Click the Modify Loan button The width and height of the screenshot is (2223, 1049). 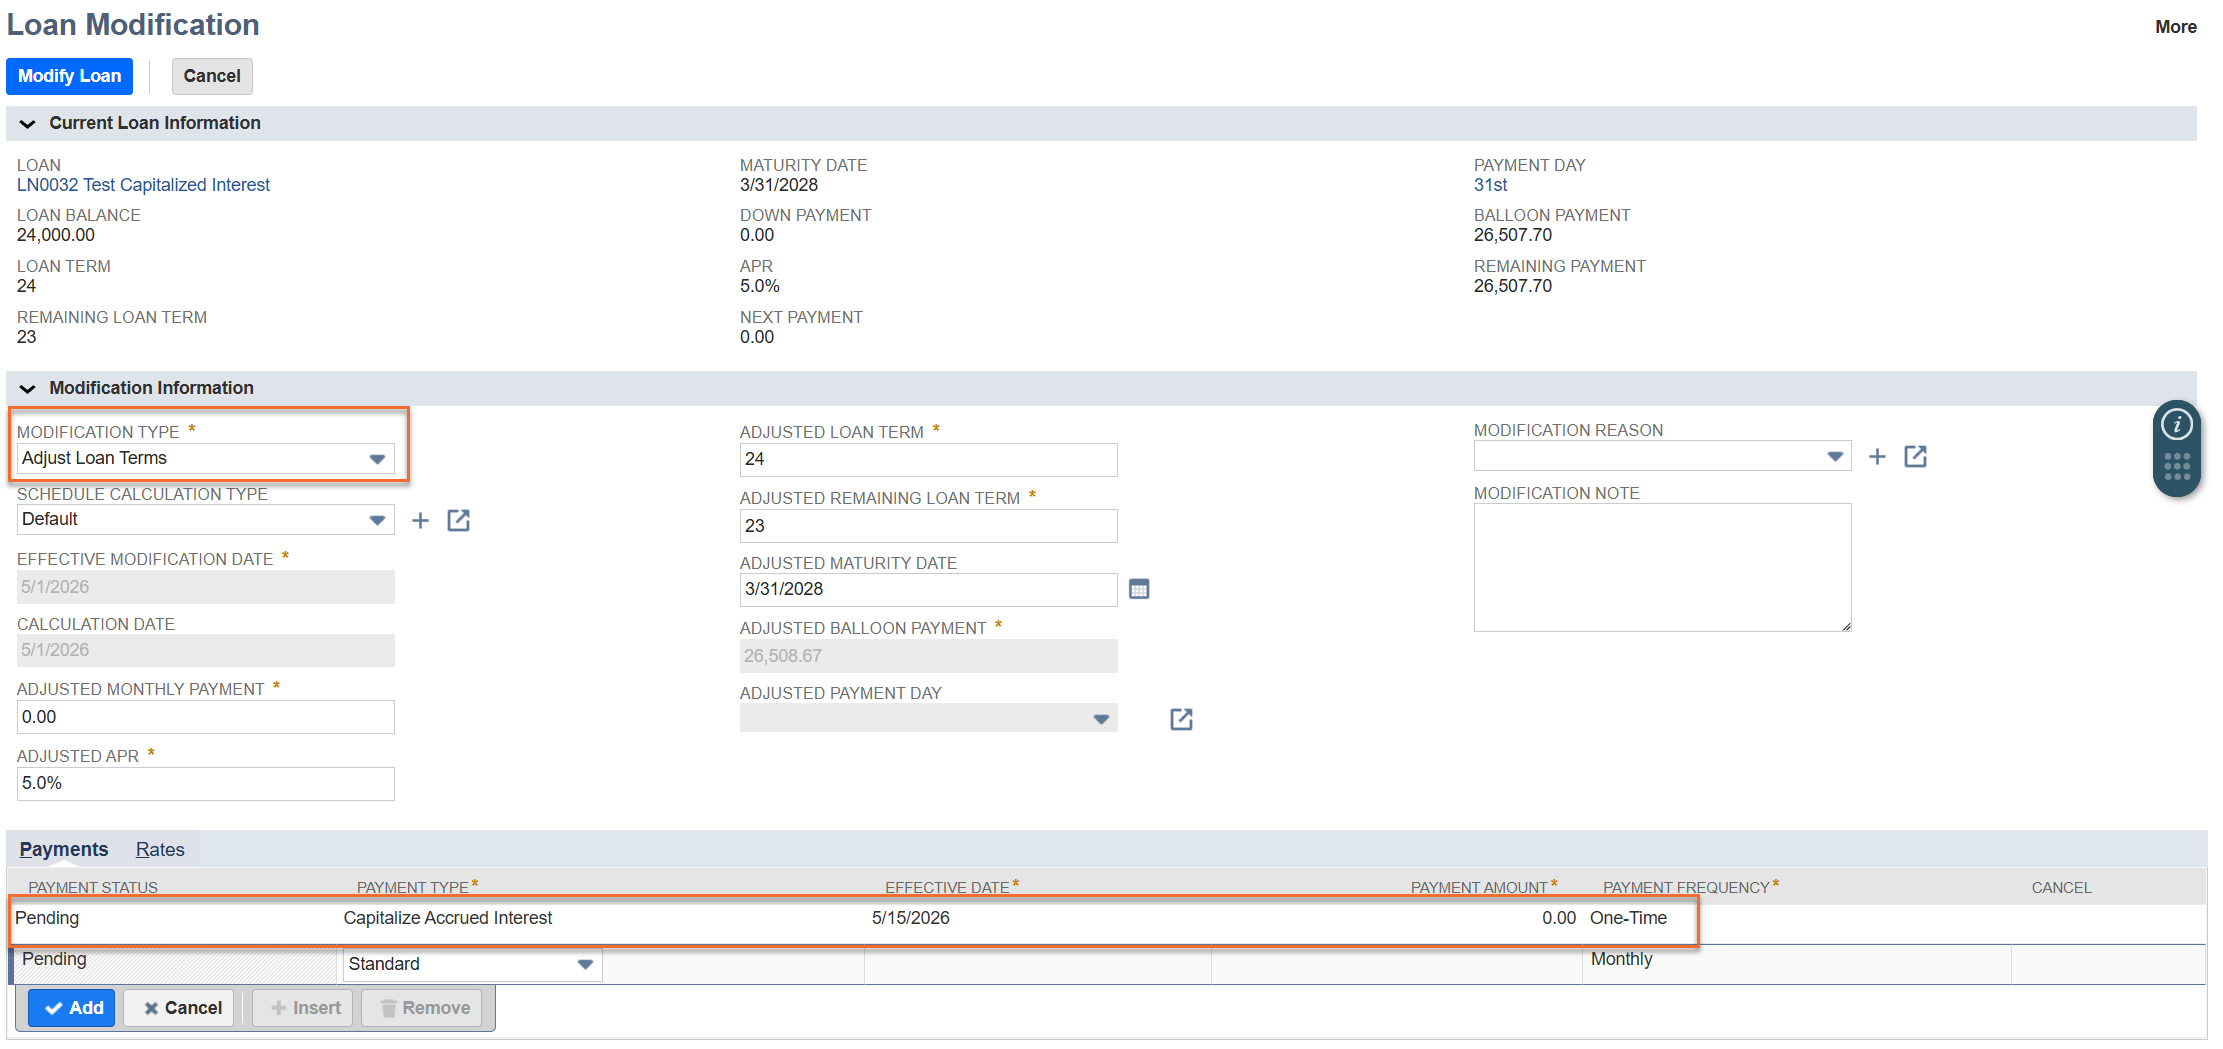(69, 76)
